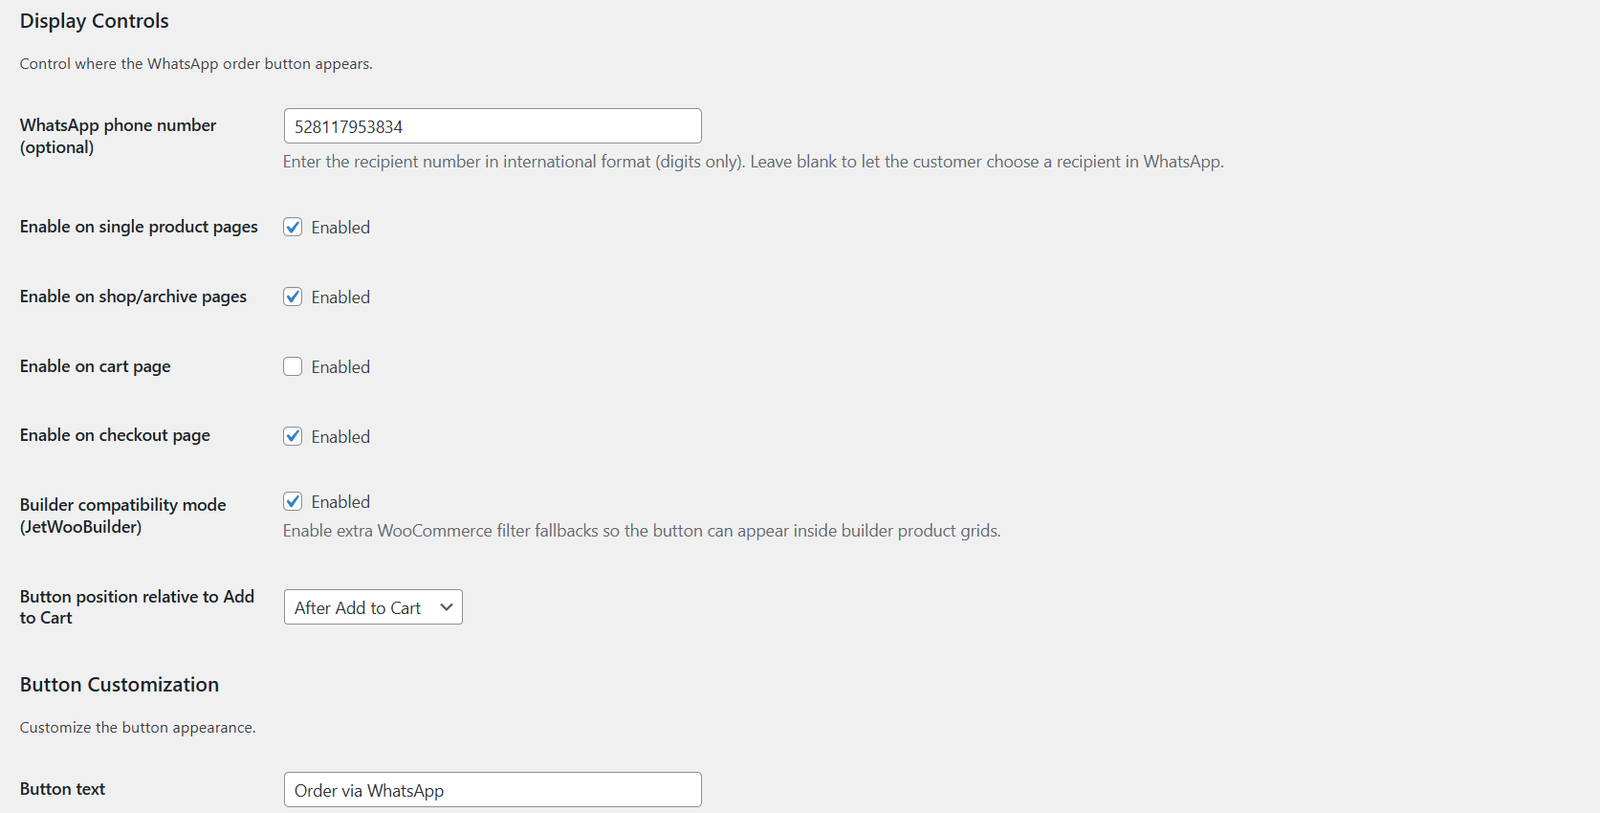Click the 'Enabled' label for single product pages
1600x813 pixels.
coord(340,228)
